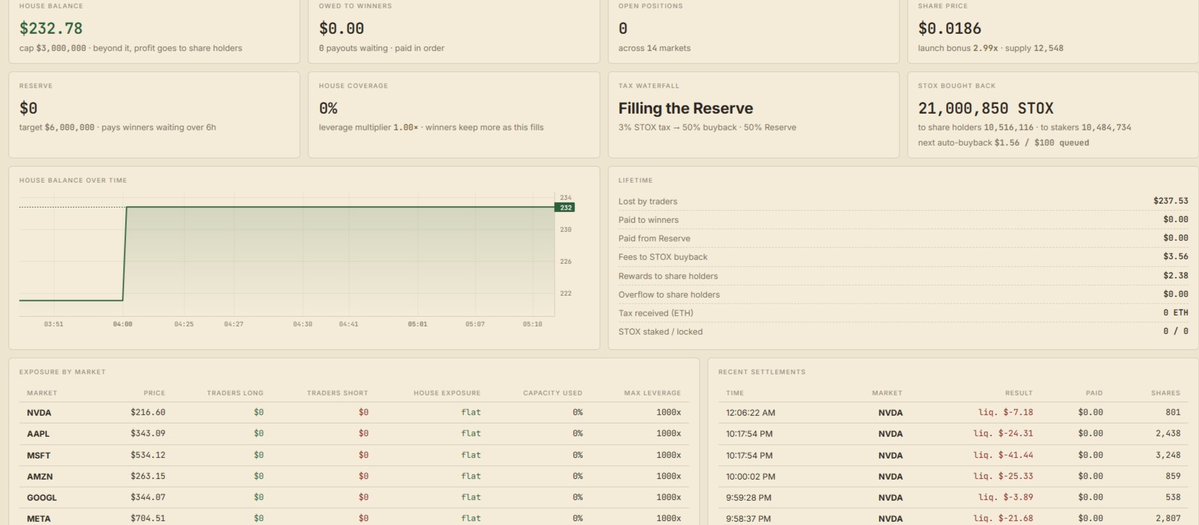The width and height of the screenshot is (1199, 525).
Task: Select the $2.38 rewards to share holders amount
Action: [x=1175, y=276]
